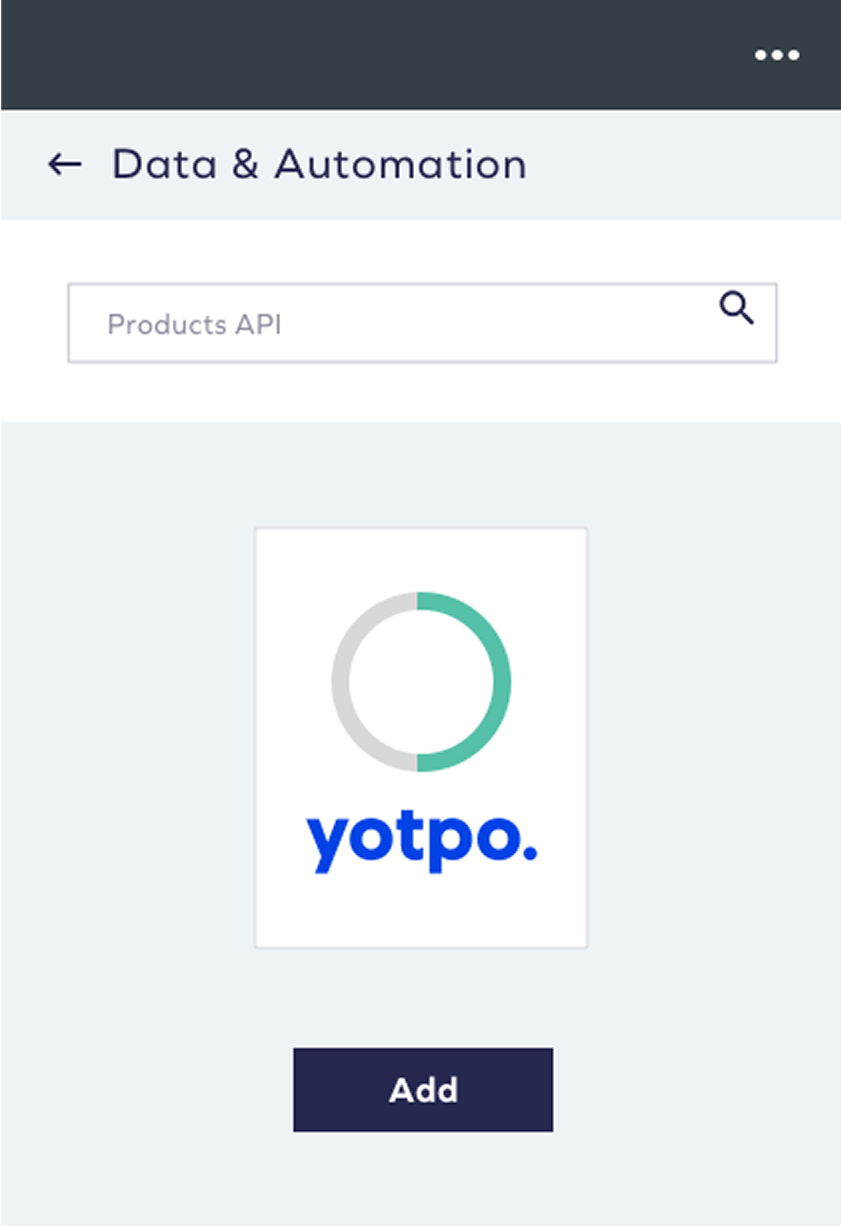841x1226 pixels.
Task: Click the magnifying glass search icon
Action: tap(737, 309)
